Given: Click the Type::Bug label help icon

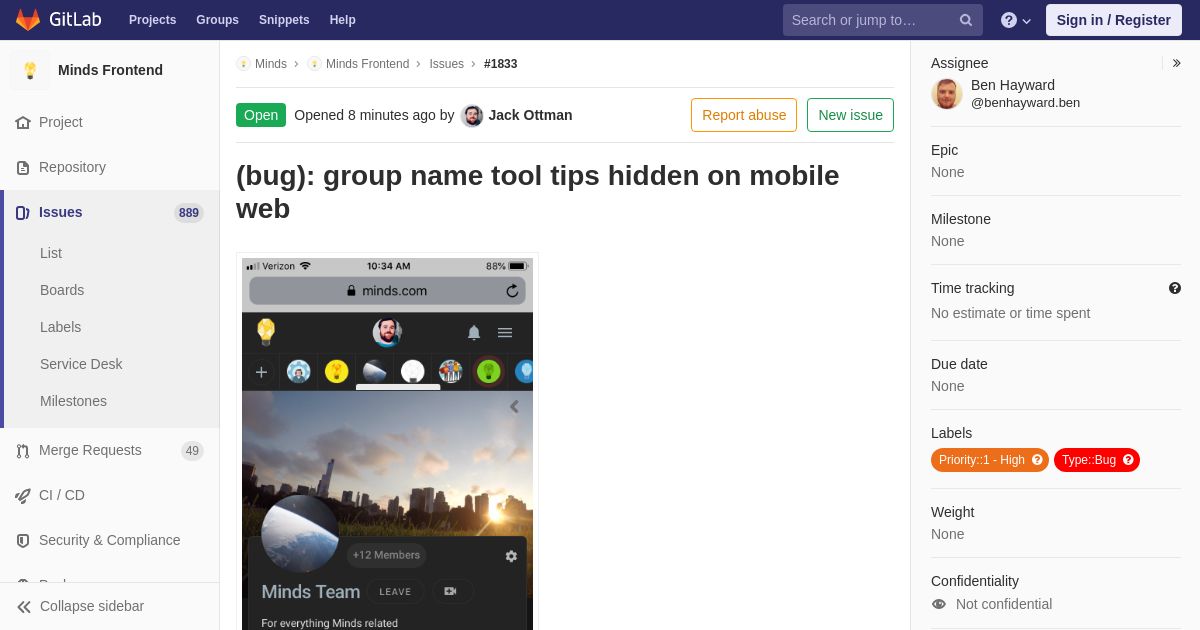Looking at the screenshot, I should 1128,460.
